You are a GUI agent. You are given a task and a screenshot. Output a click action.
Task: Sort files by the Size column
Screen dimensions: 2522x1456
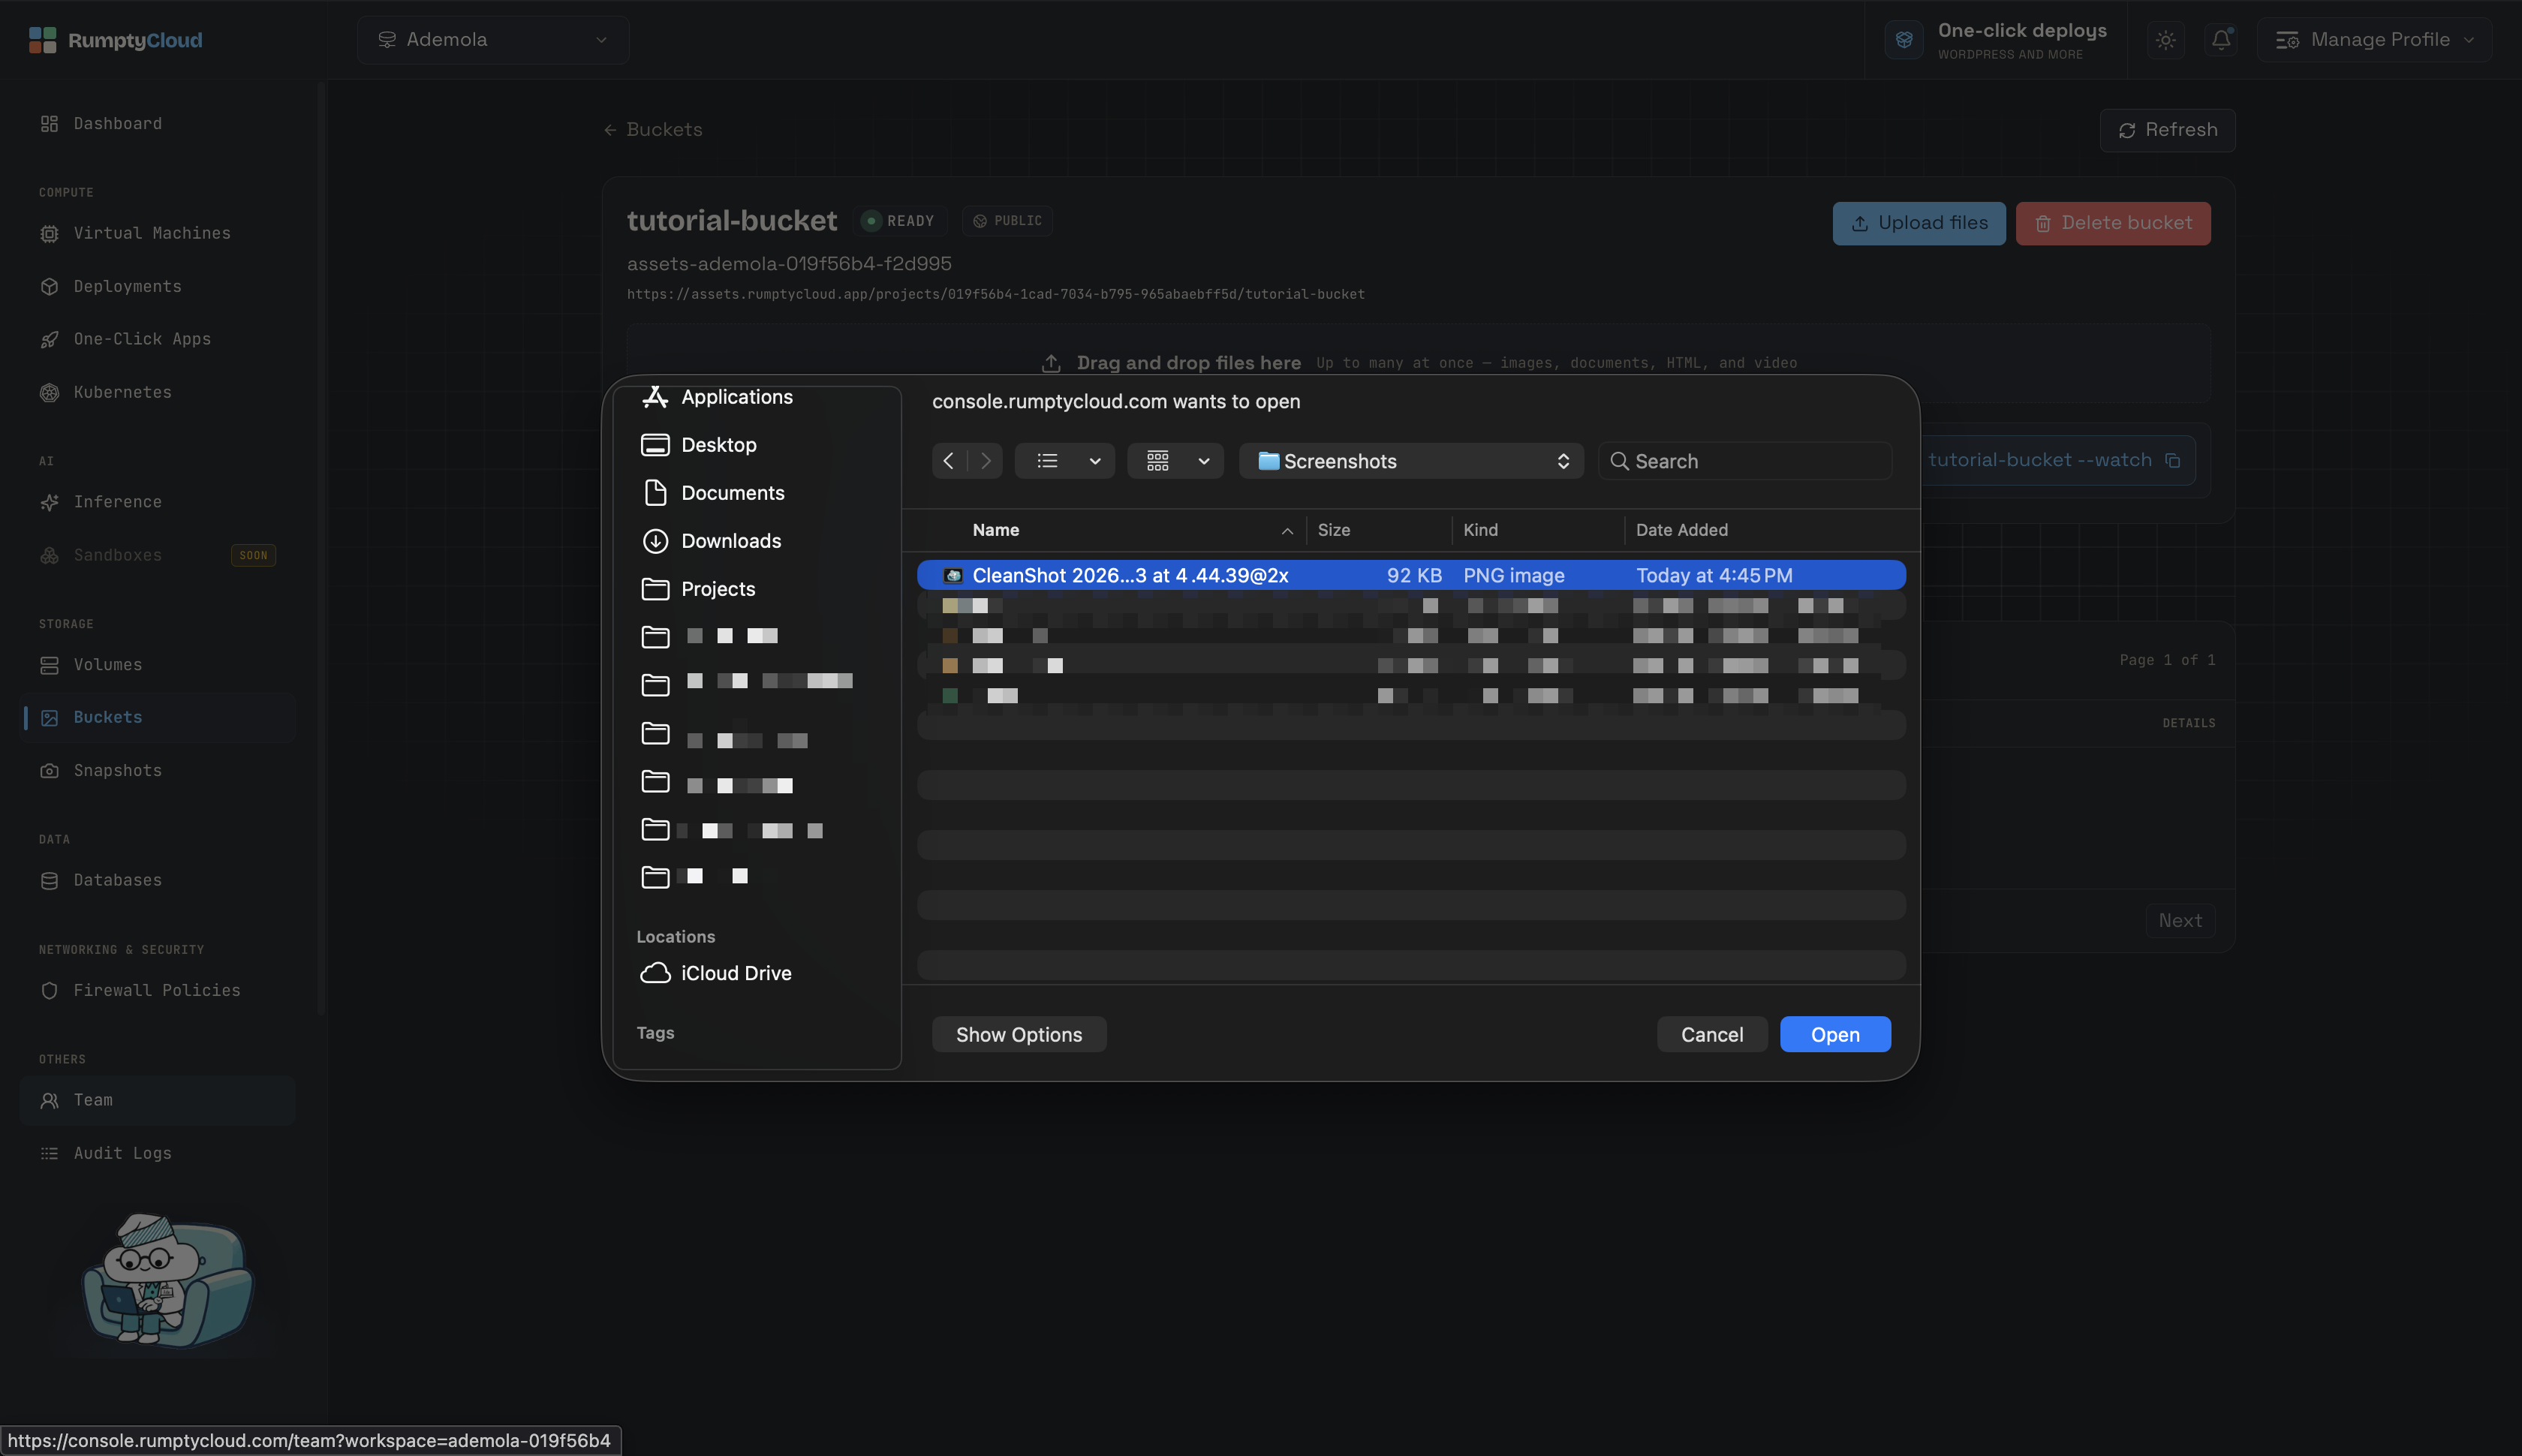pyautogui.click(x=1334, y=530)
